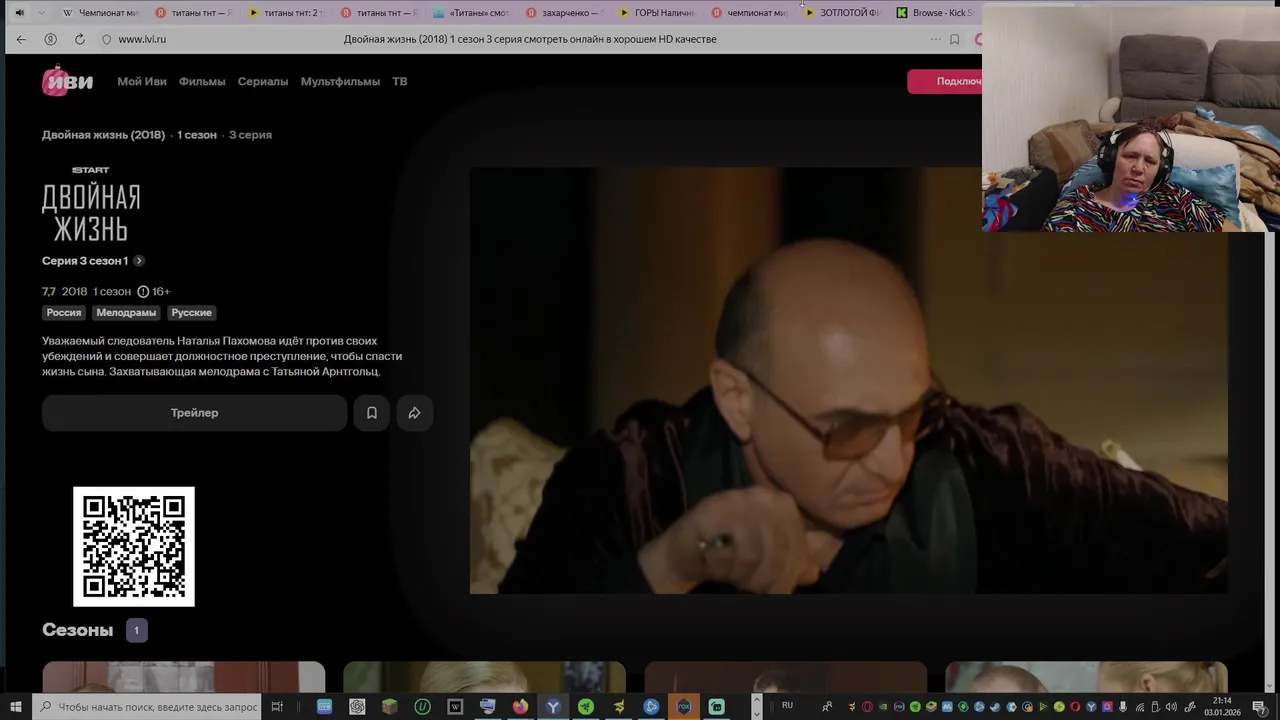Open the Windows Start menu

(14, 707)
